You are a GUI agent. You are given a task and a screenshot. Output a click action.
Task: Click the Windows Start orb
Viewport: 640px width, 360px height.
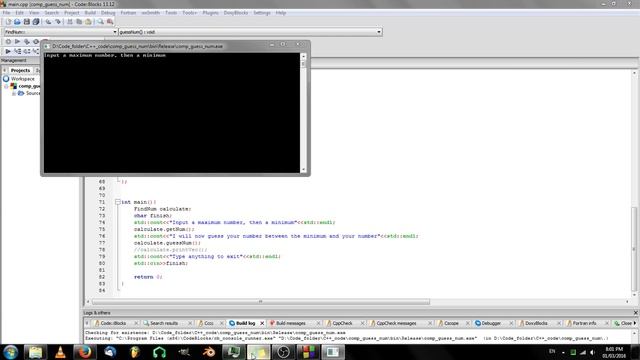pyautogui.click(x=11, y=352)
